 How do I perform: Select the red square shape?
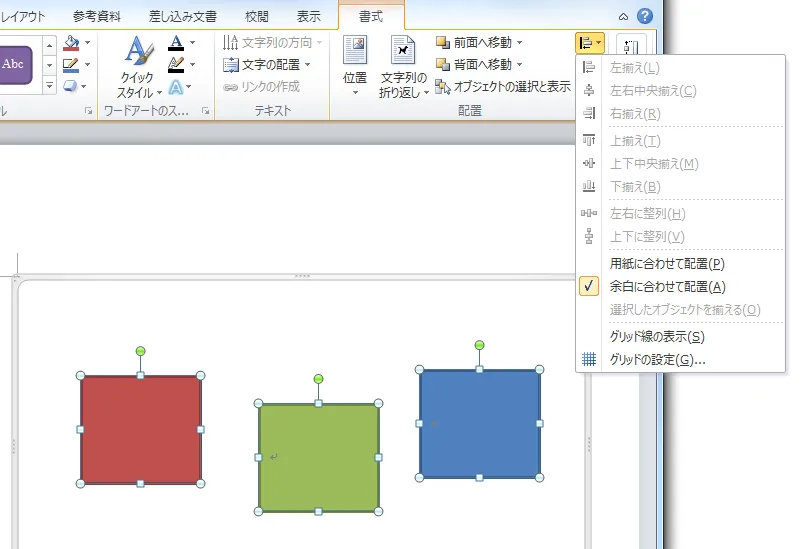(140, 429)
